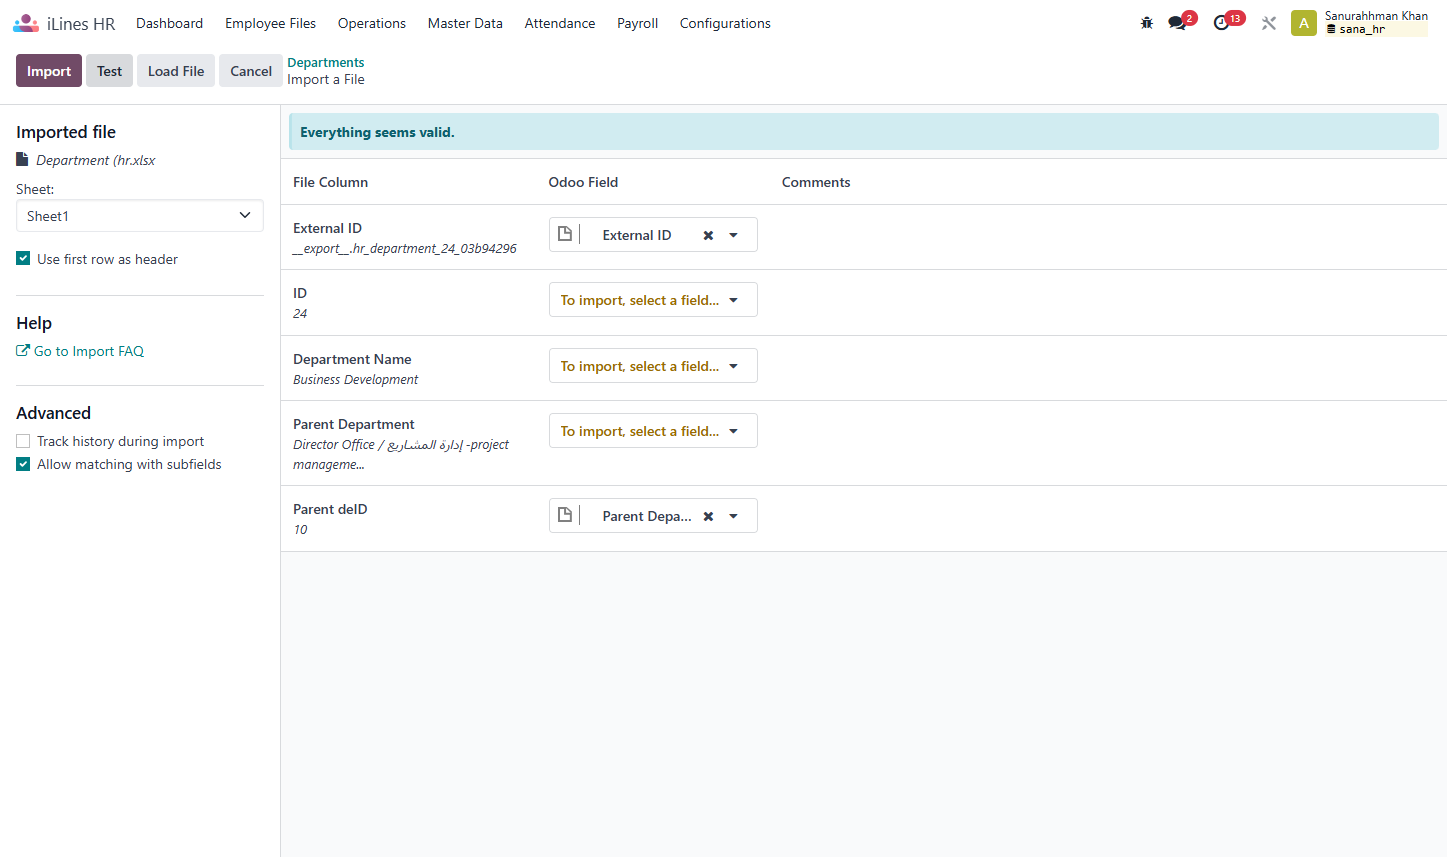Open the Go to Import FAQ link
Screen dimensions: 1447x857
(80, 351)
